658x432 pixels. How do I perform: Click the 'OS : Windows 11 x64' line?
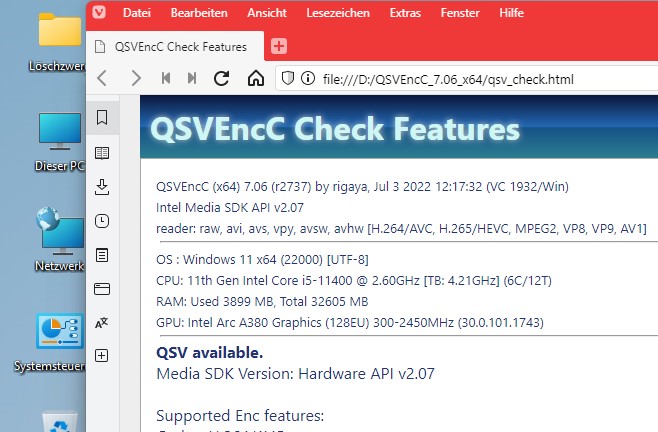[x=262, y=259]
